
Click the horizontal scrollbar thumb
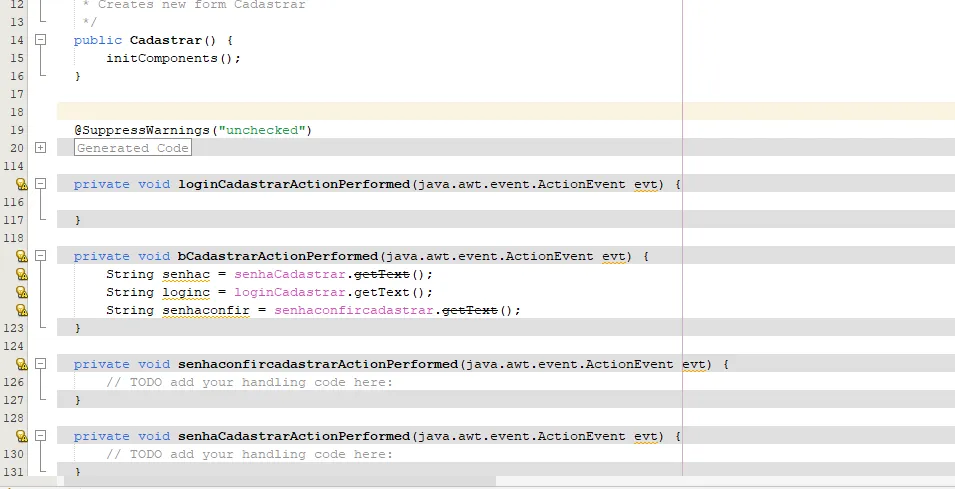coord(280,482)
